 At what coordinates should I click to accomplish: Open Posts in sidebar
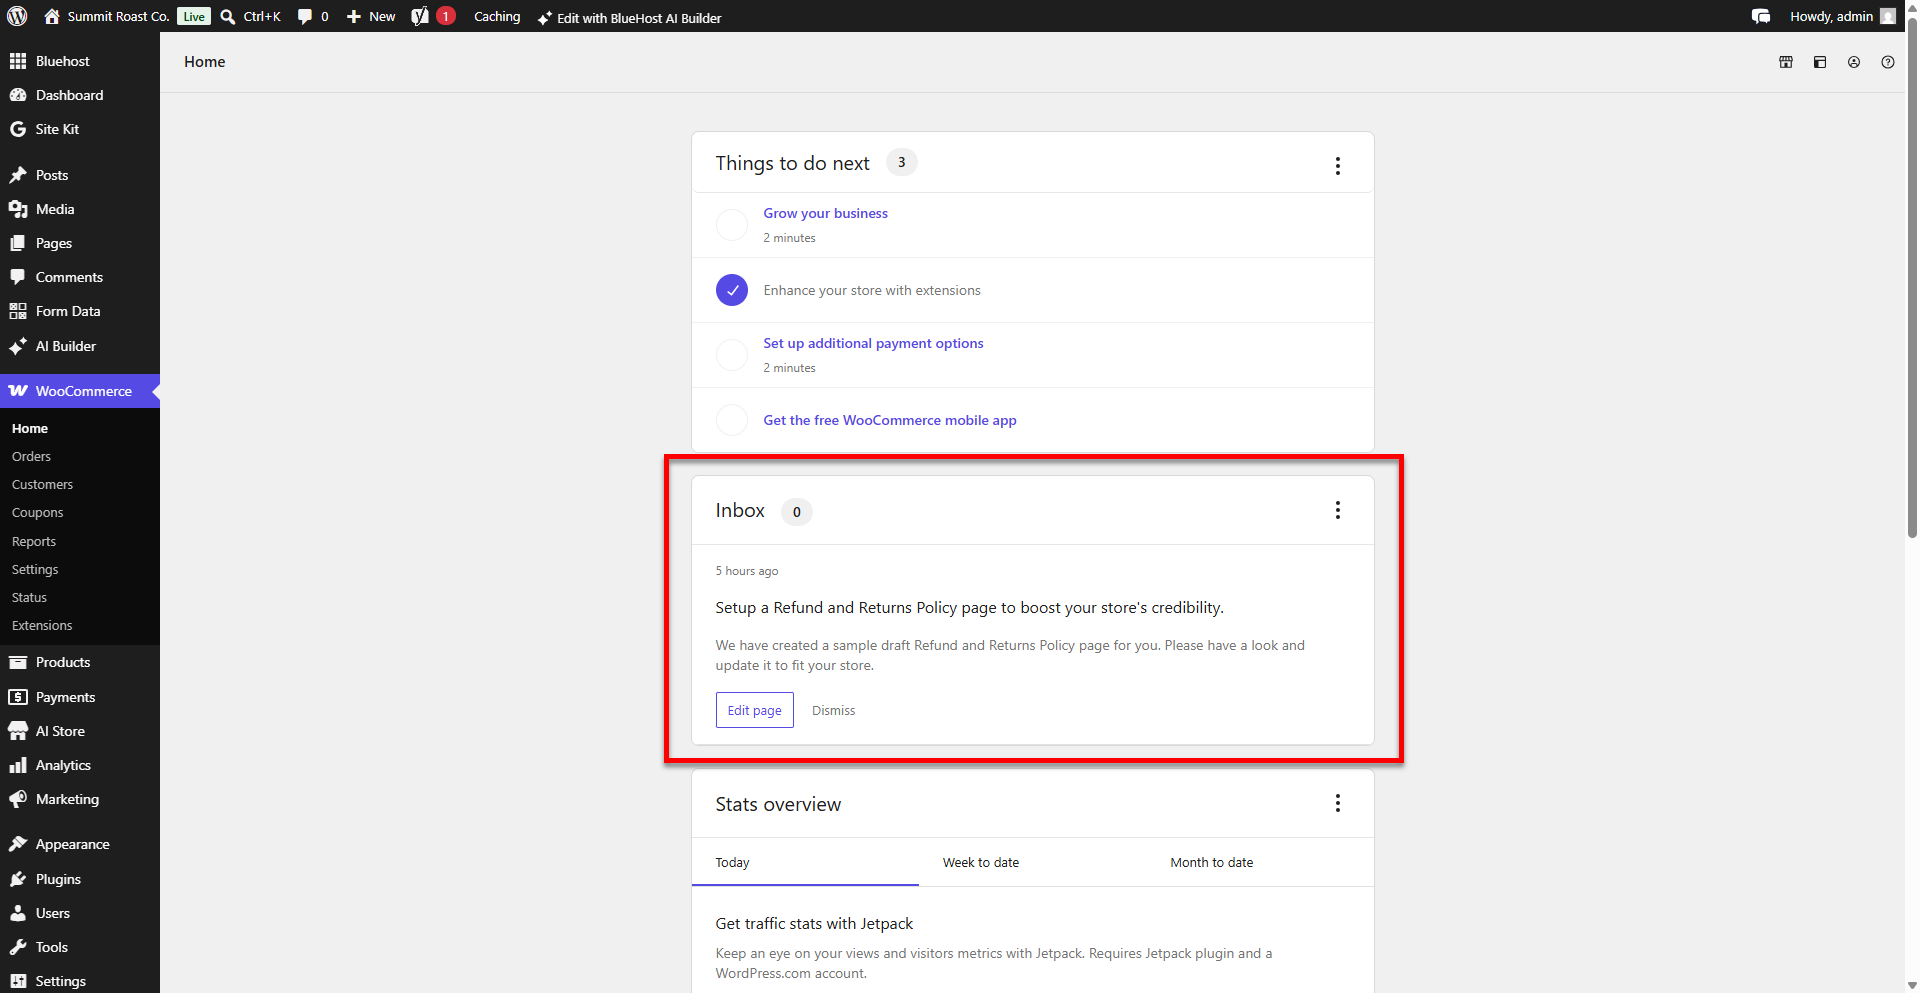(x=80, y=175)
